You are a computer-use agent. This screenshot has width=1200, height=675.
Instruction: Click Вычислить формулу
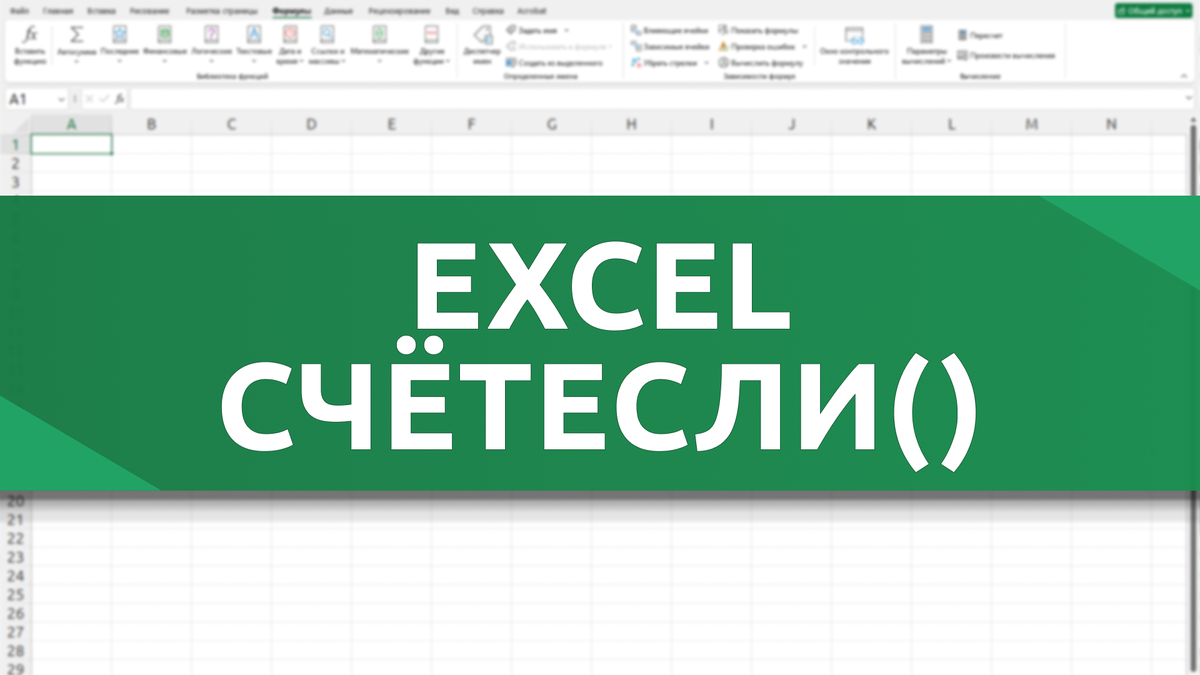[760, 62]
